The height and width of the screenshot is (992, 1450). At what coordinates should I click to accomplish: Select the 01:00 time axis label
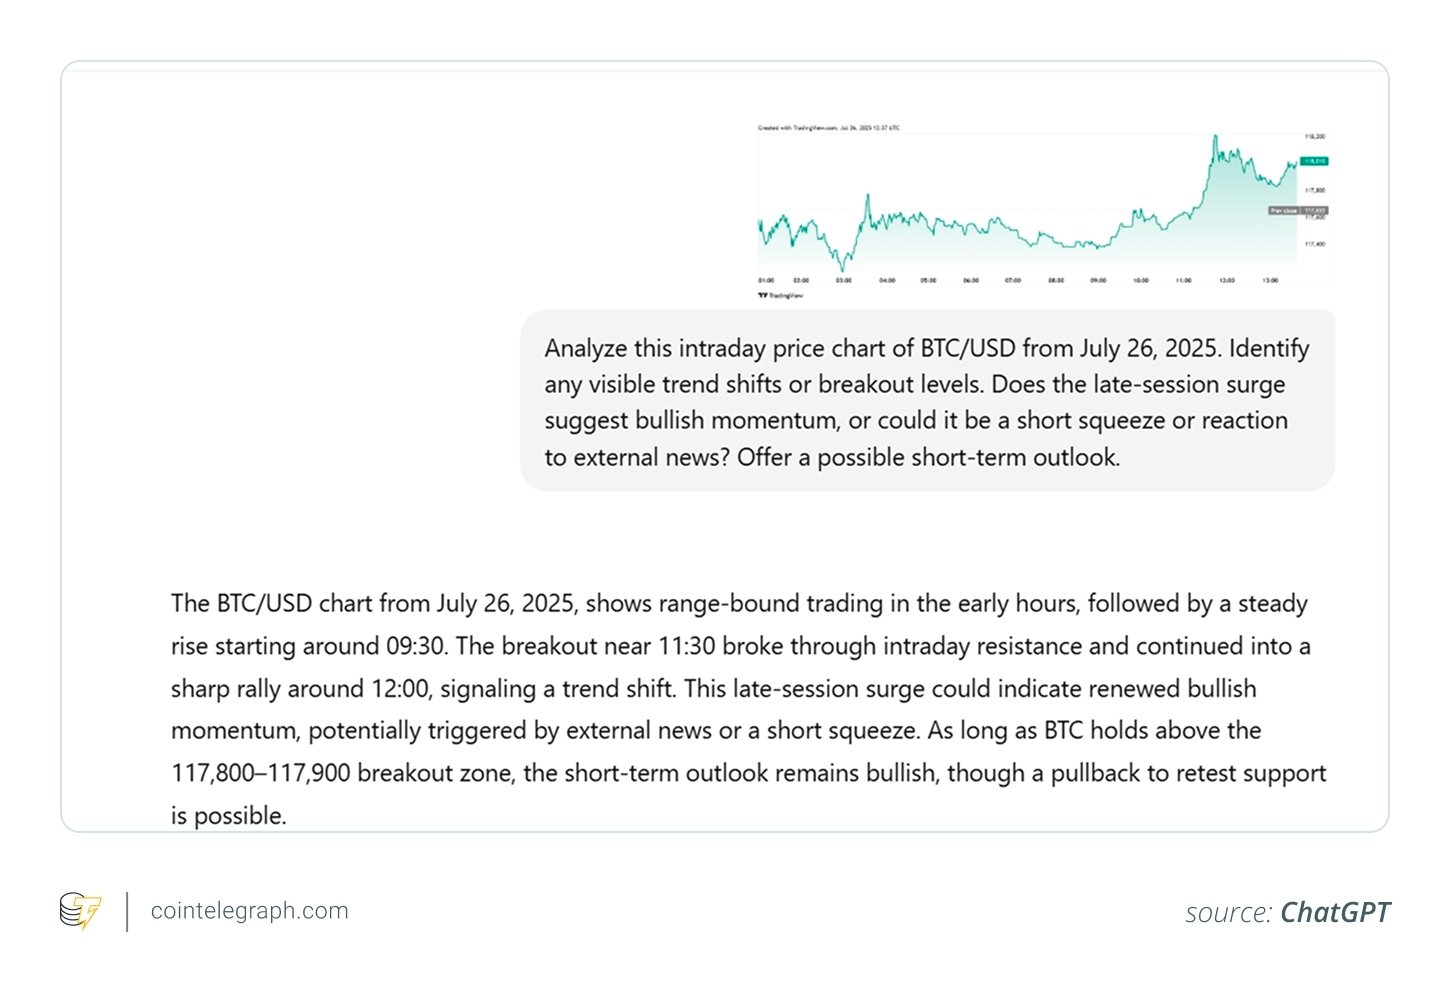coord(766,281)
